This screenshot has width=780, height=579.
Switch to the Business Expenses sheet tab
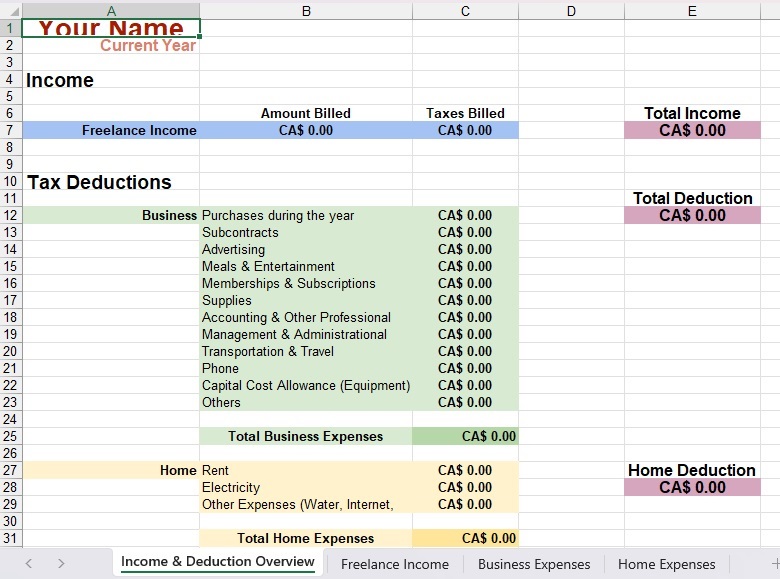tap(534, 565)
